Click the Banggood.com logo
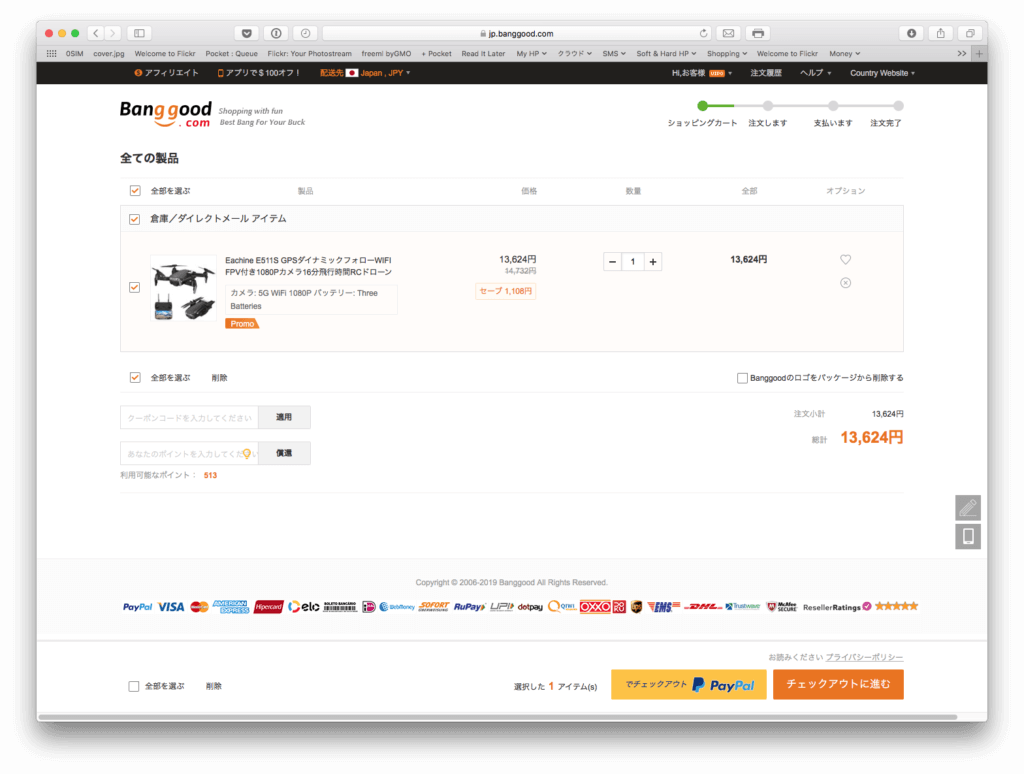This screenshot has height=774, width=1024. tap(166, 115)
